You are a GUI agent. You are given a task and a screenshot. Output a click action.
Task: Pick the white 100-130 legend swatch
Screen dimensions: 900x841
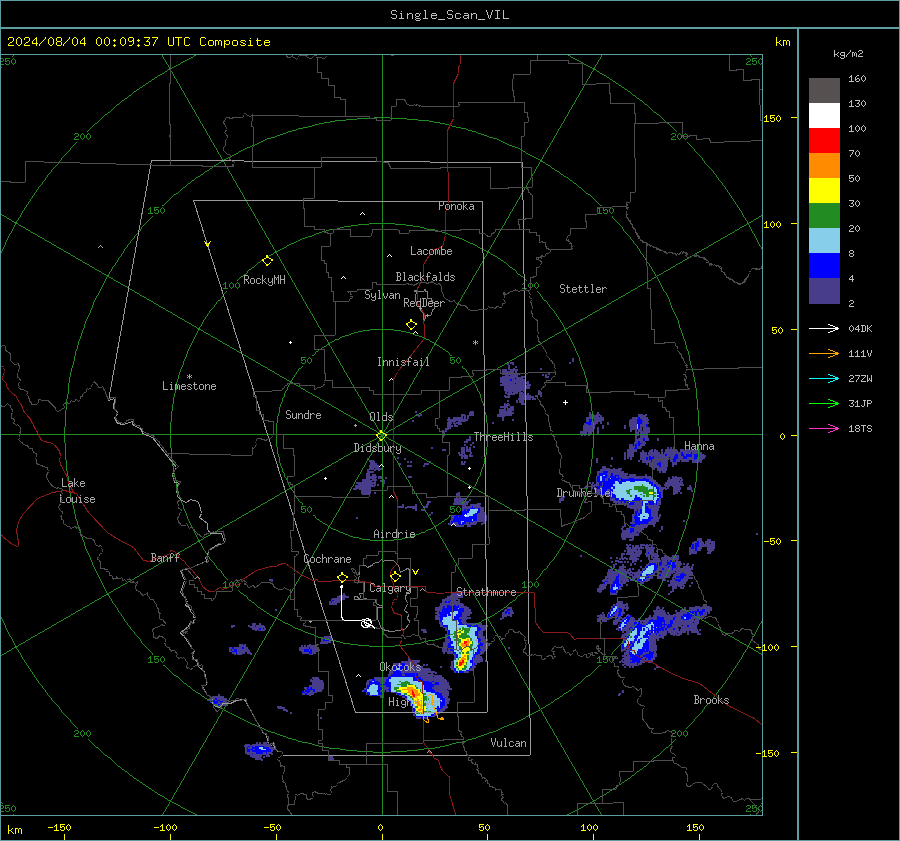tap(824, 116)
